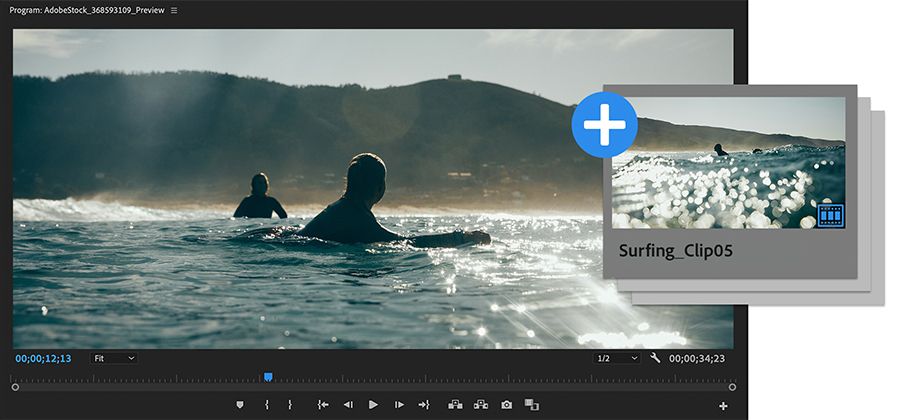Open the wrench settings menu
Screen dimensions: 900x420
[655, 358]
